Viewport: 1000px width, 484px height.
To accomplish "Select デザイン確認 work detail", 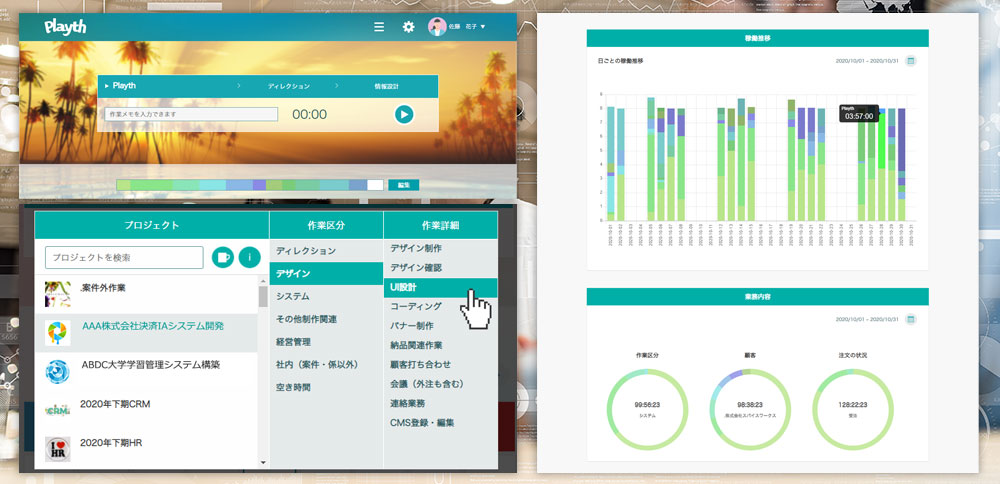I will point(440,268).
